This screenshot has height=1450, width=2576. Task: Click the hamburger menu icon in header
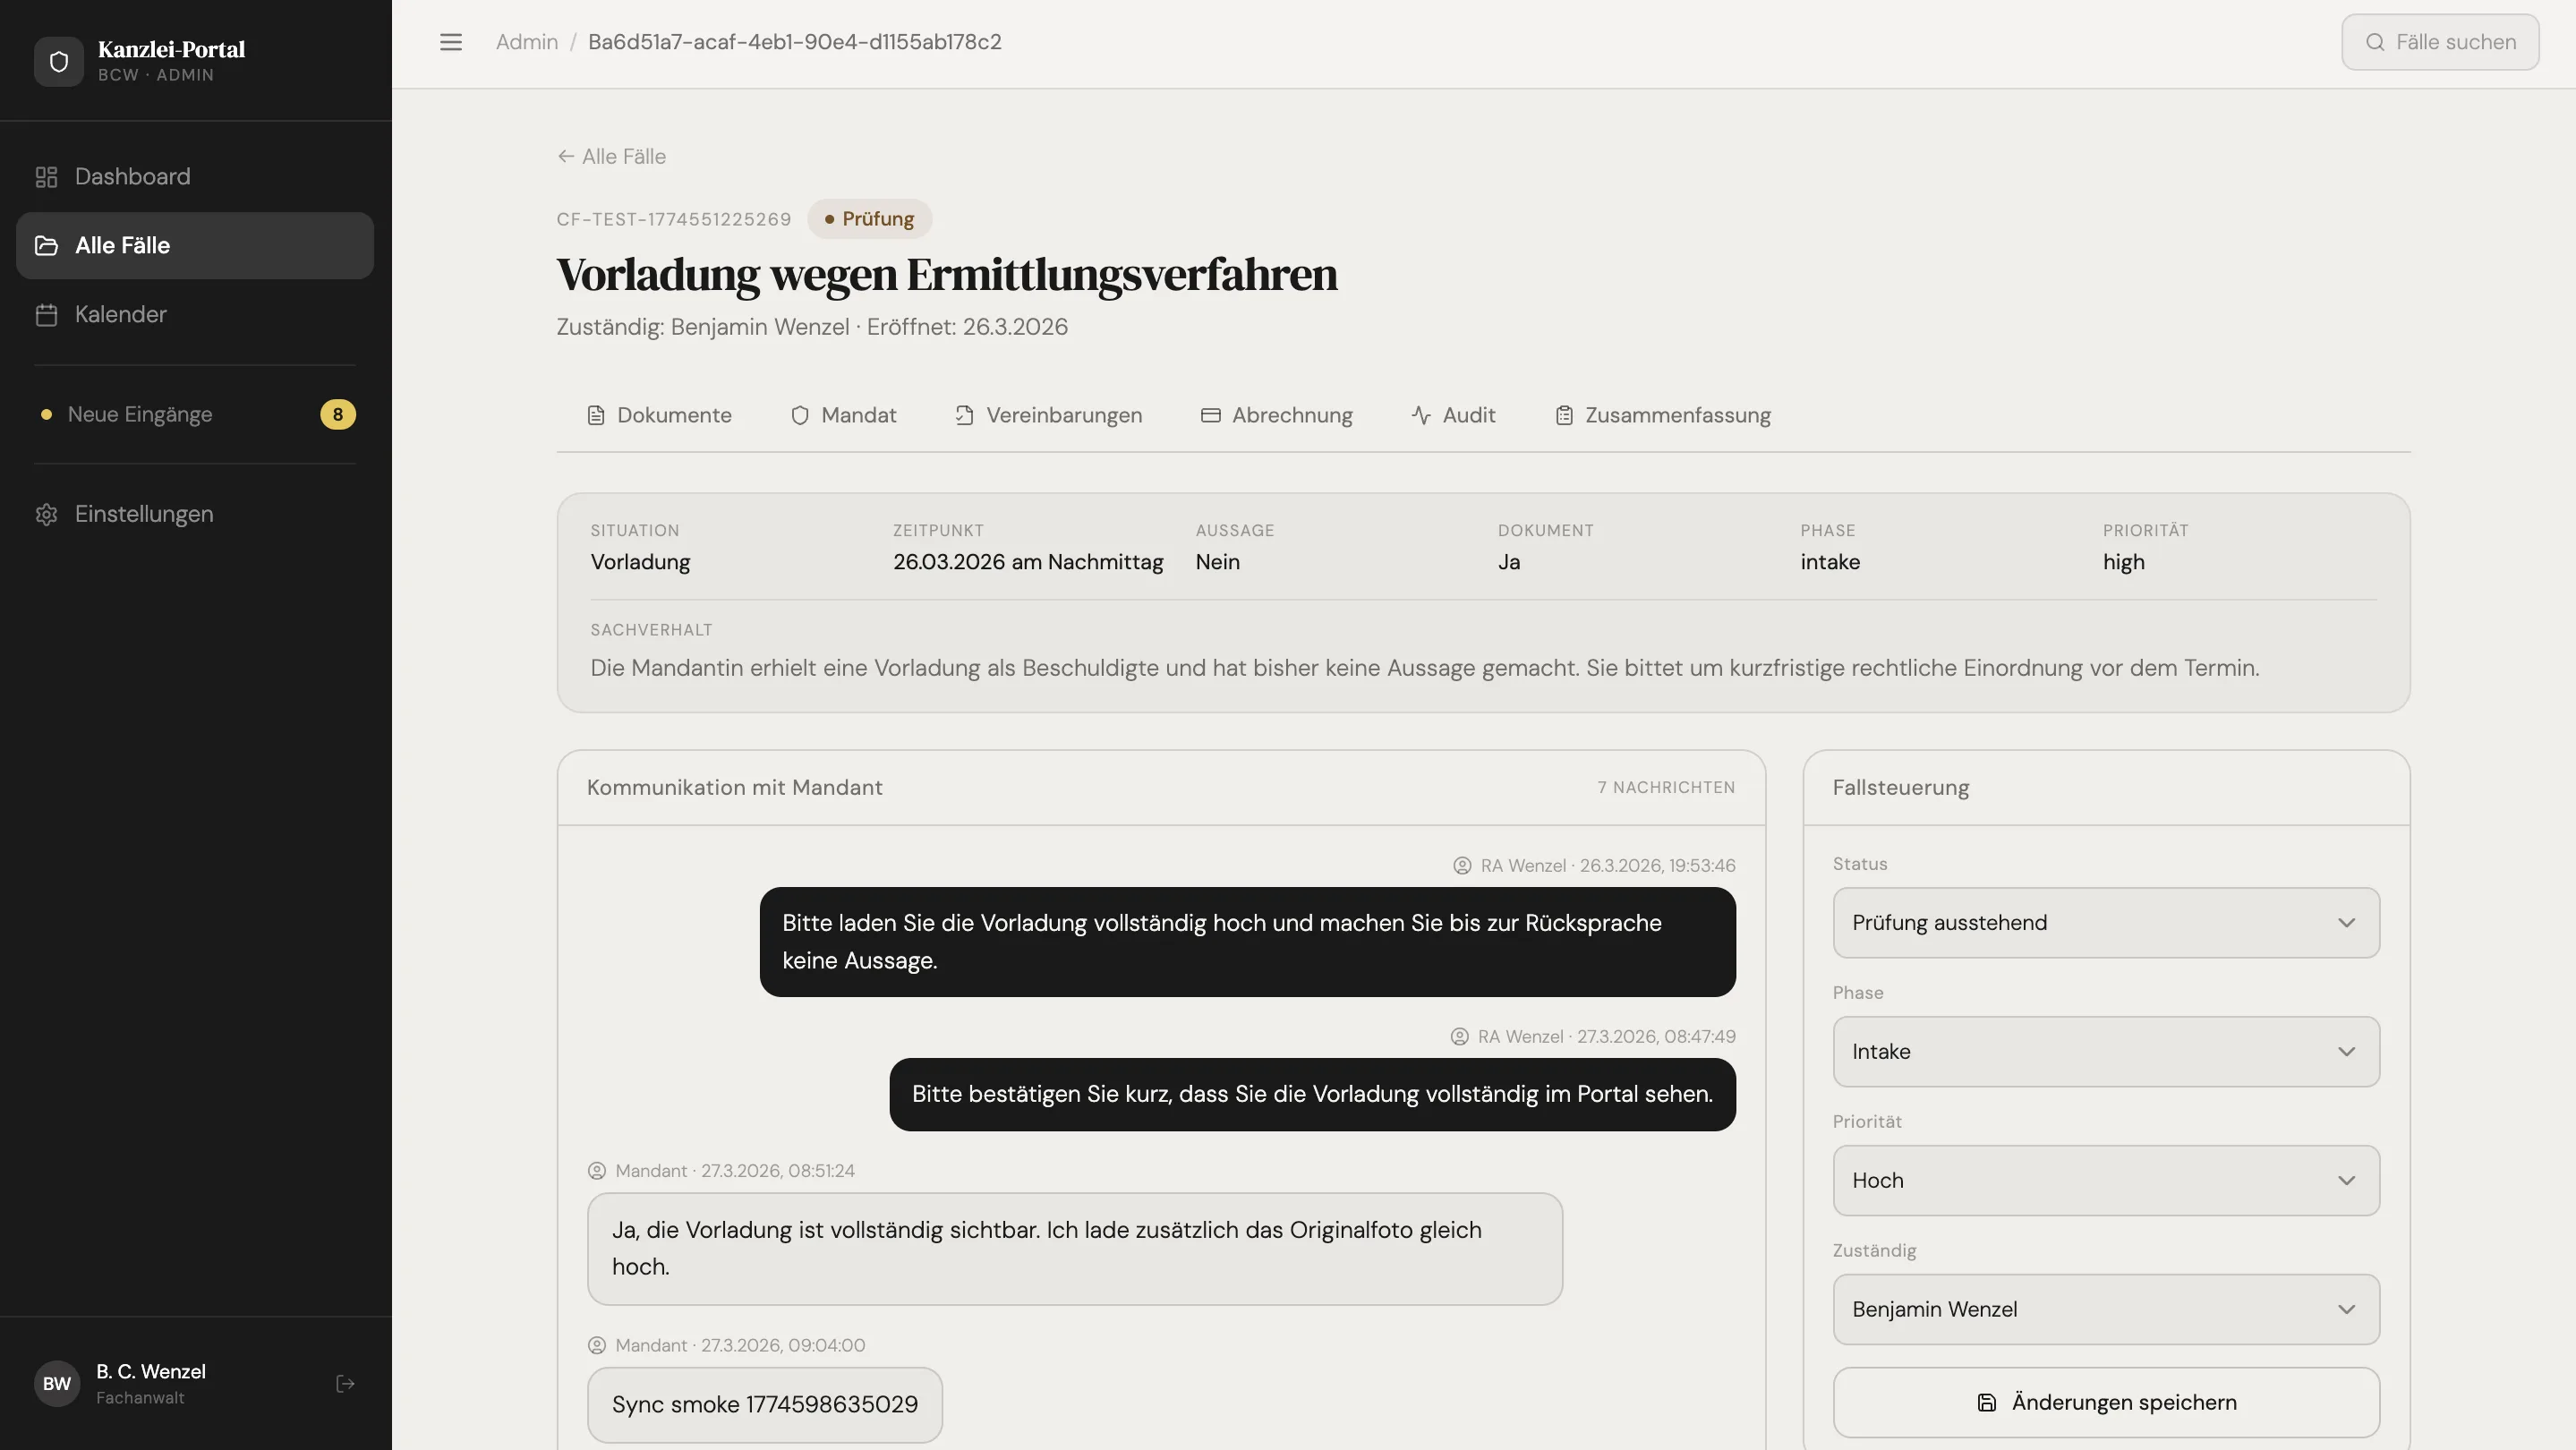[x=451, y=42]
